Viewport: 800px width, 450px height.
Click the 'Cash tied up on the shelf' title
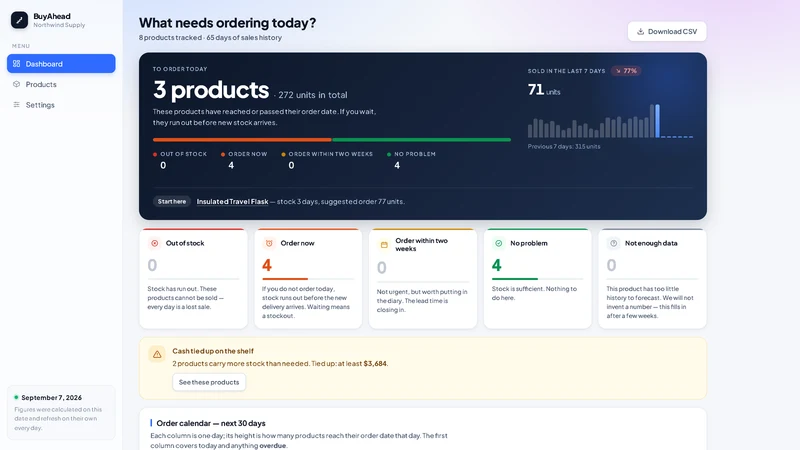(213, 351)
